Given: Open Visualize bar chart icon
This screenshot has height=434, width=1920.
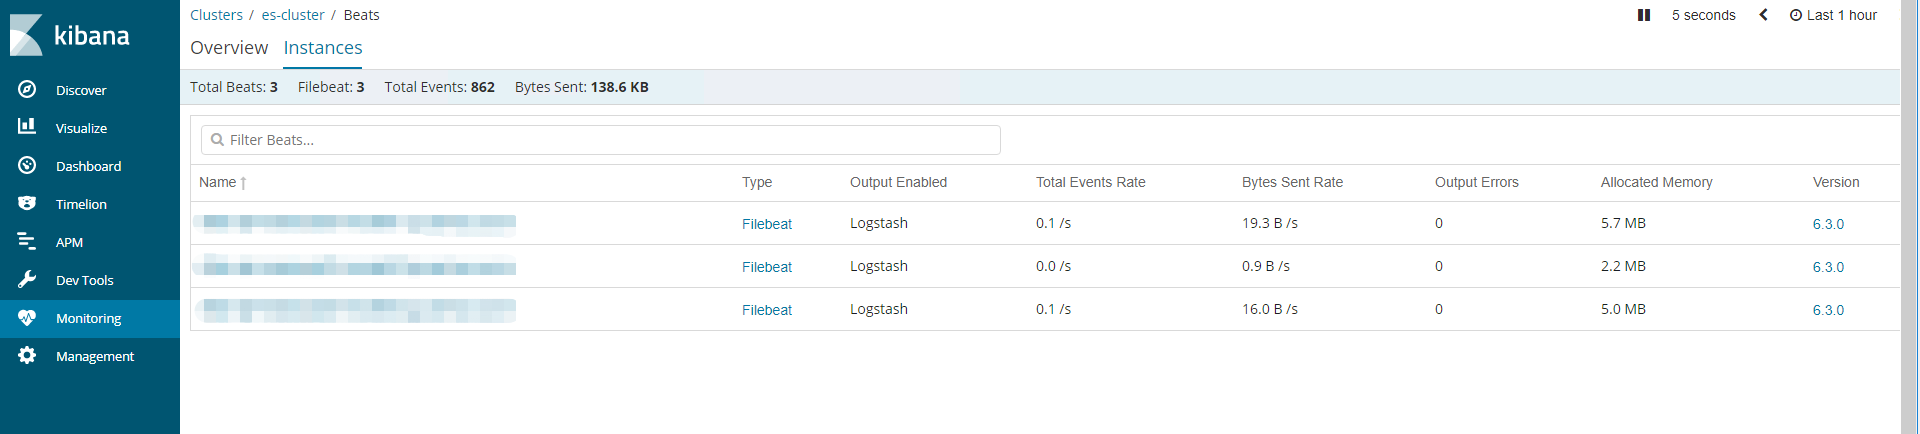Looking at the screenshot, I should 27,127.
